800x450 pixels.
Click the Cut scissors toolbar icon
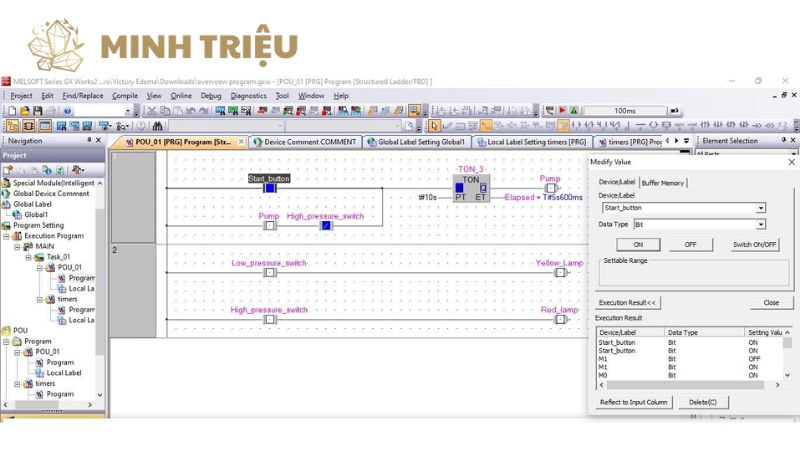click(x=152, y=111)
